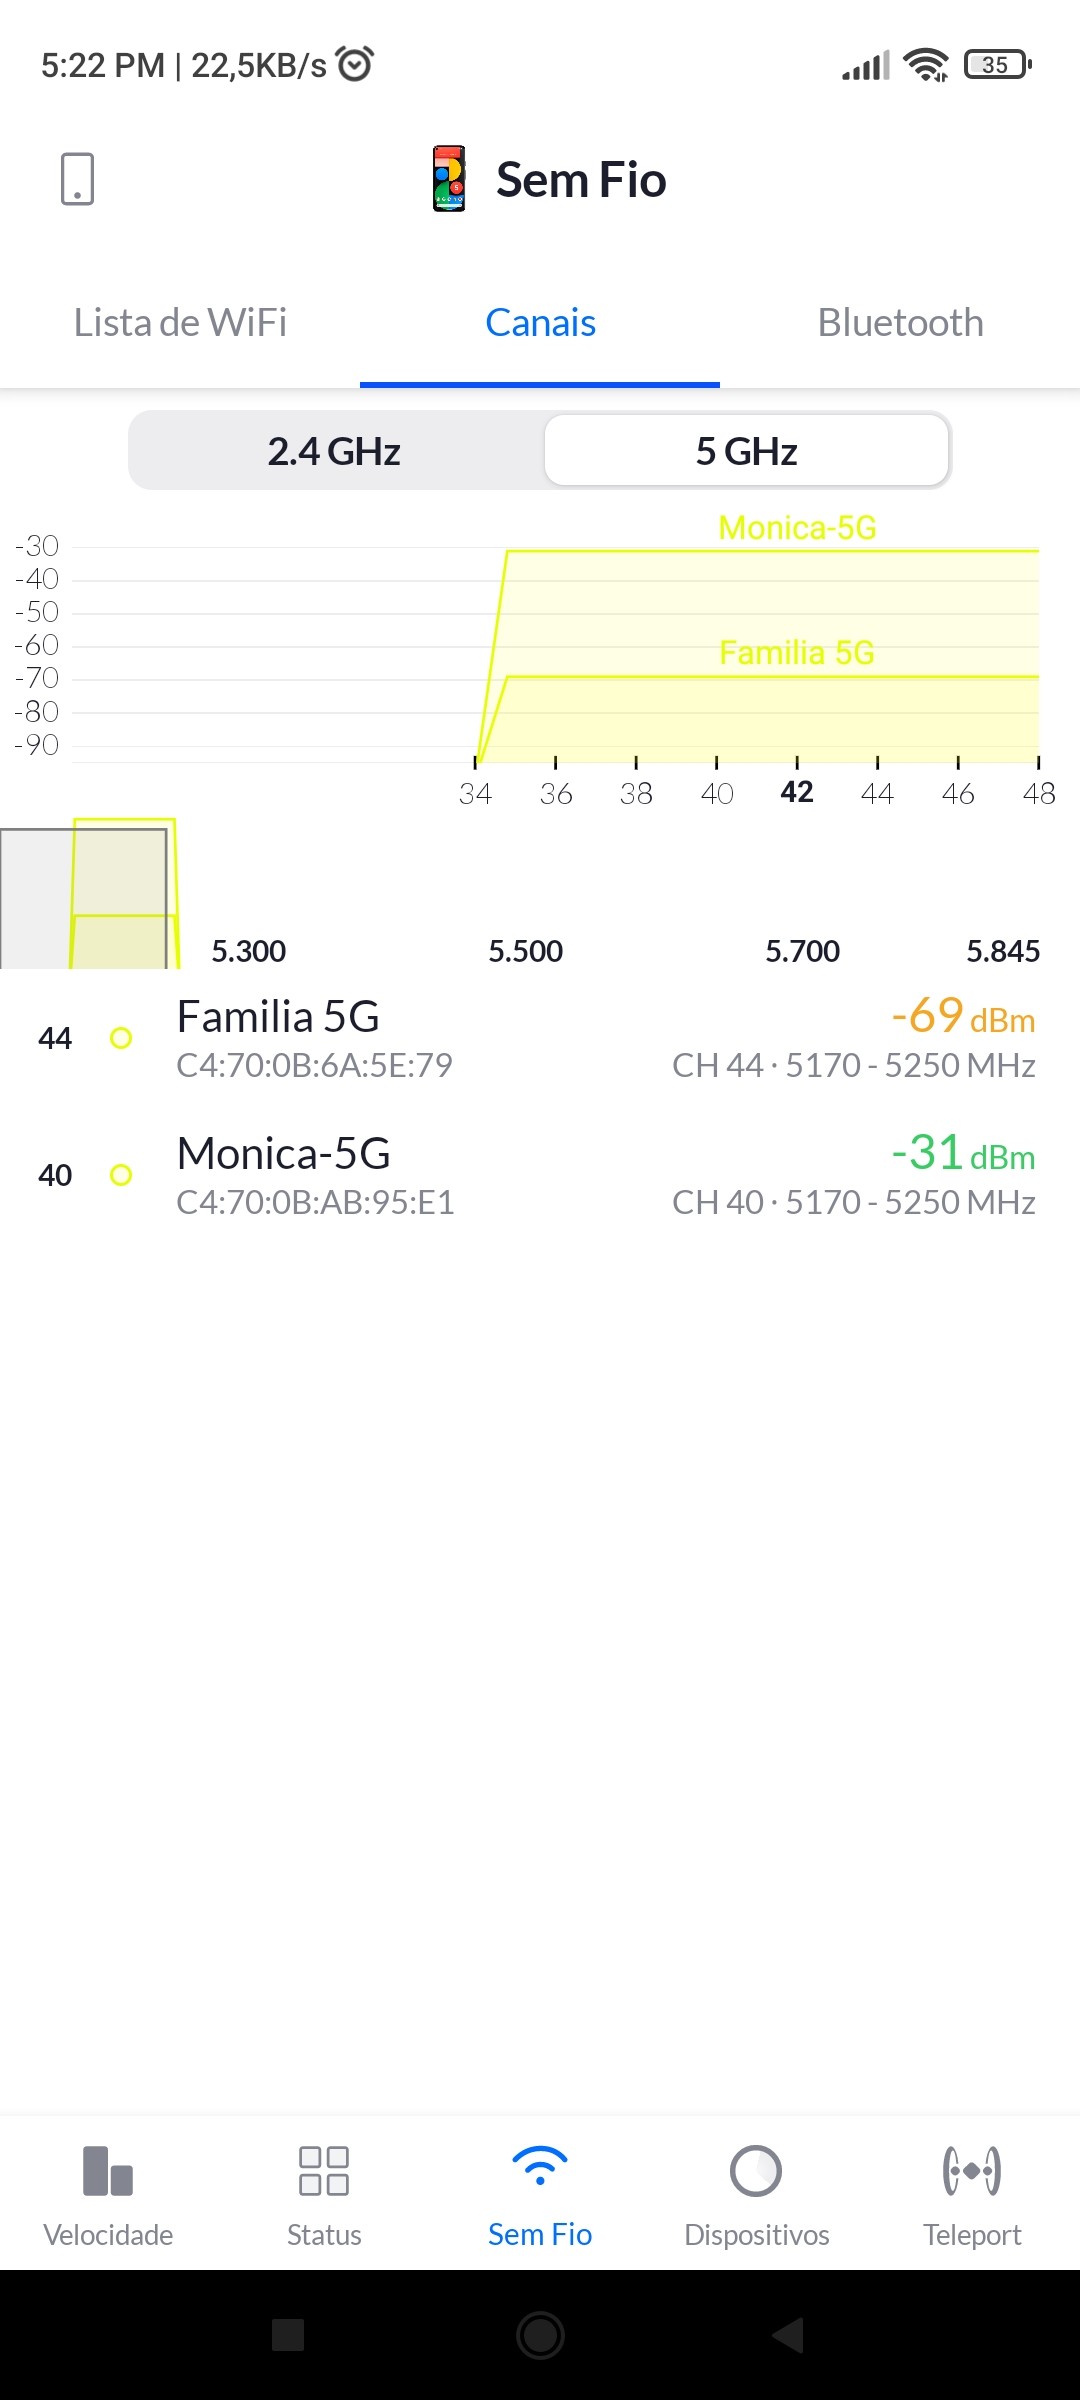Screen dimensions: 1080x2400
Task: Switch to 2.4 GHz band
Action: [334, 451]
